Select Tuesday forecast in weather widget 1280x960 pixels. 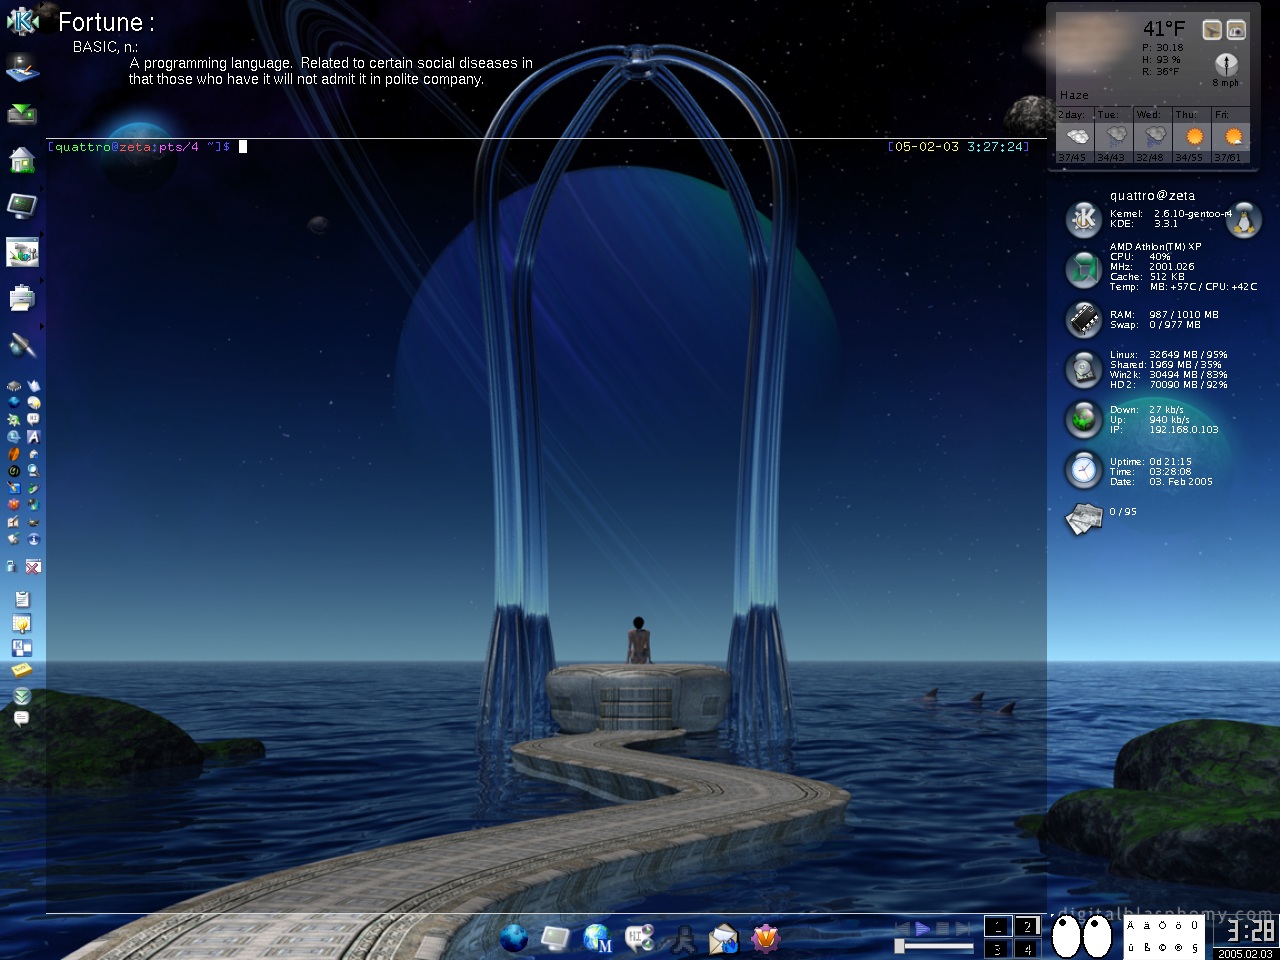coord(1113,135)
